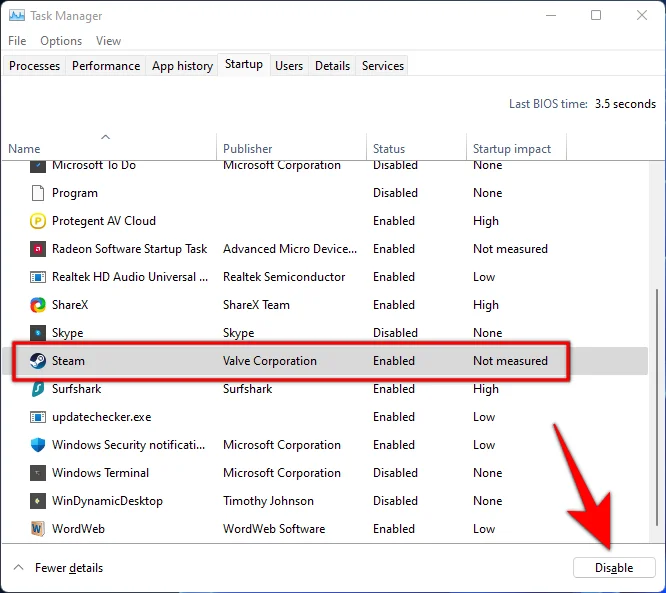Select the Windows Terminal name text

coord(100,473)
